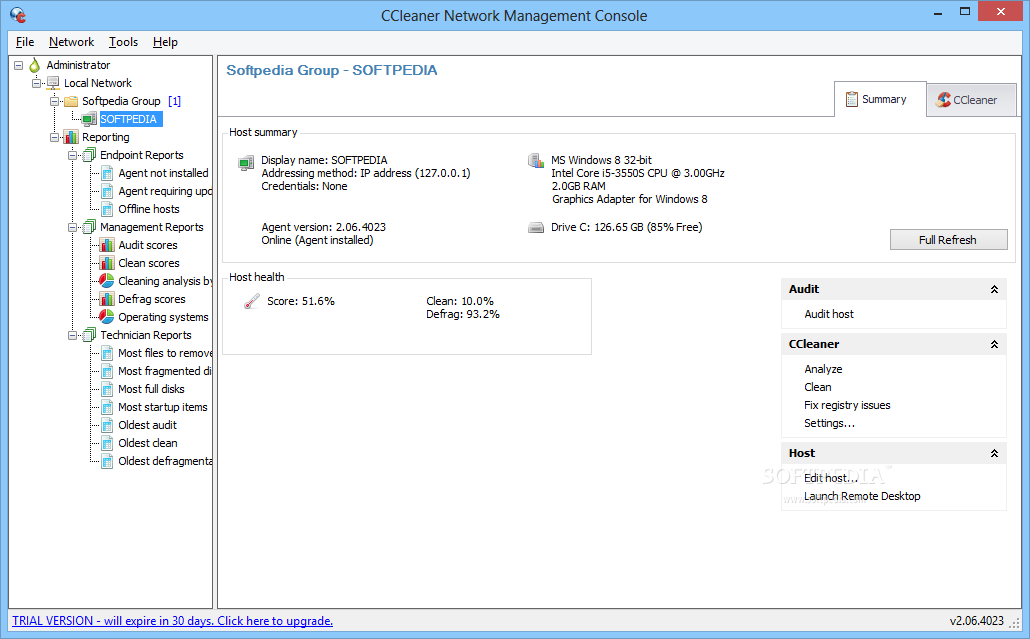Image resolution: width=1030 pixels, height=639 pixels.
Task: Open CCleaner Settings...
Action: [830, 424]
